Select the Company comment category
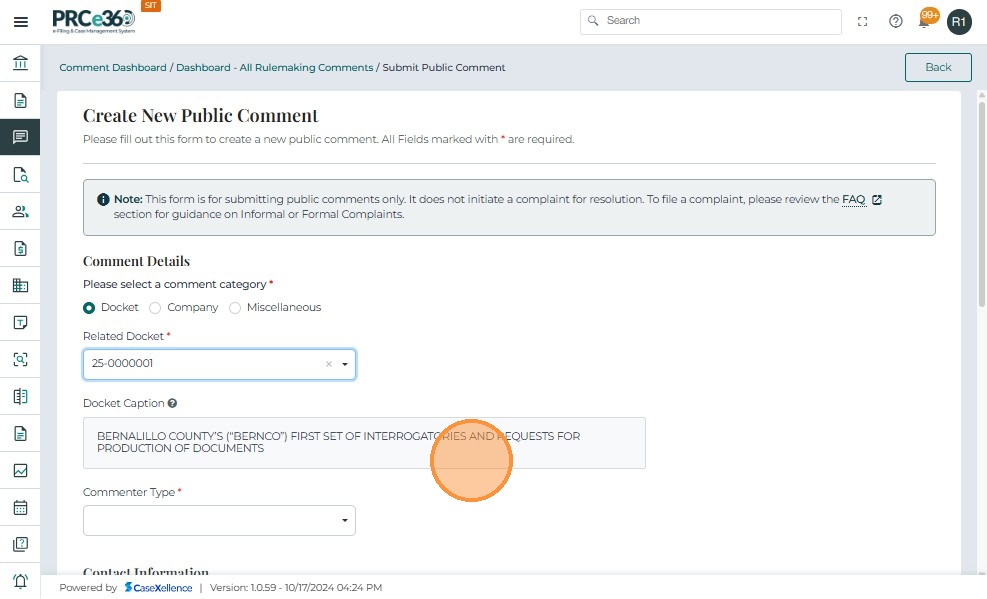987x599 pixels. (155, 308)
